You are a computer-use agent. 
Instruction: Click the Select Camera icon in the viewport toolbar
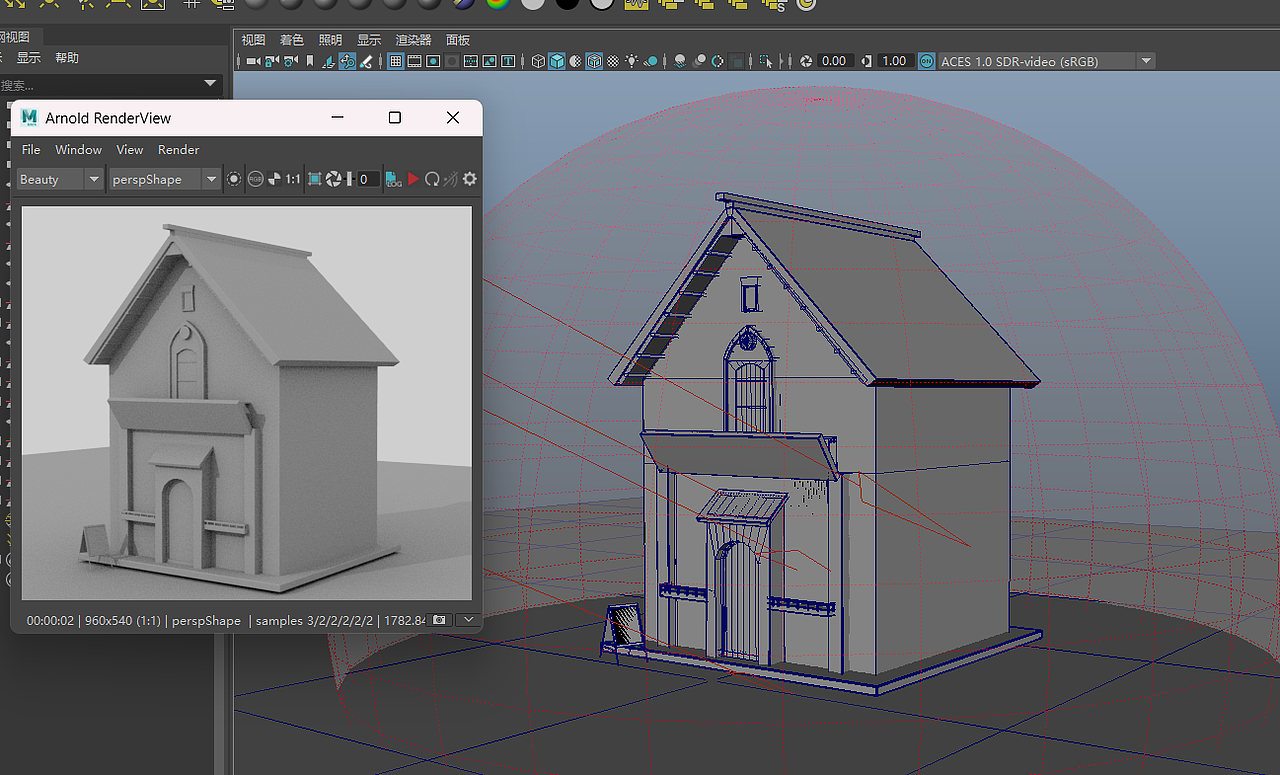click(x=253, y=61)
